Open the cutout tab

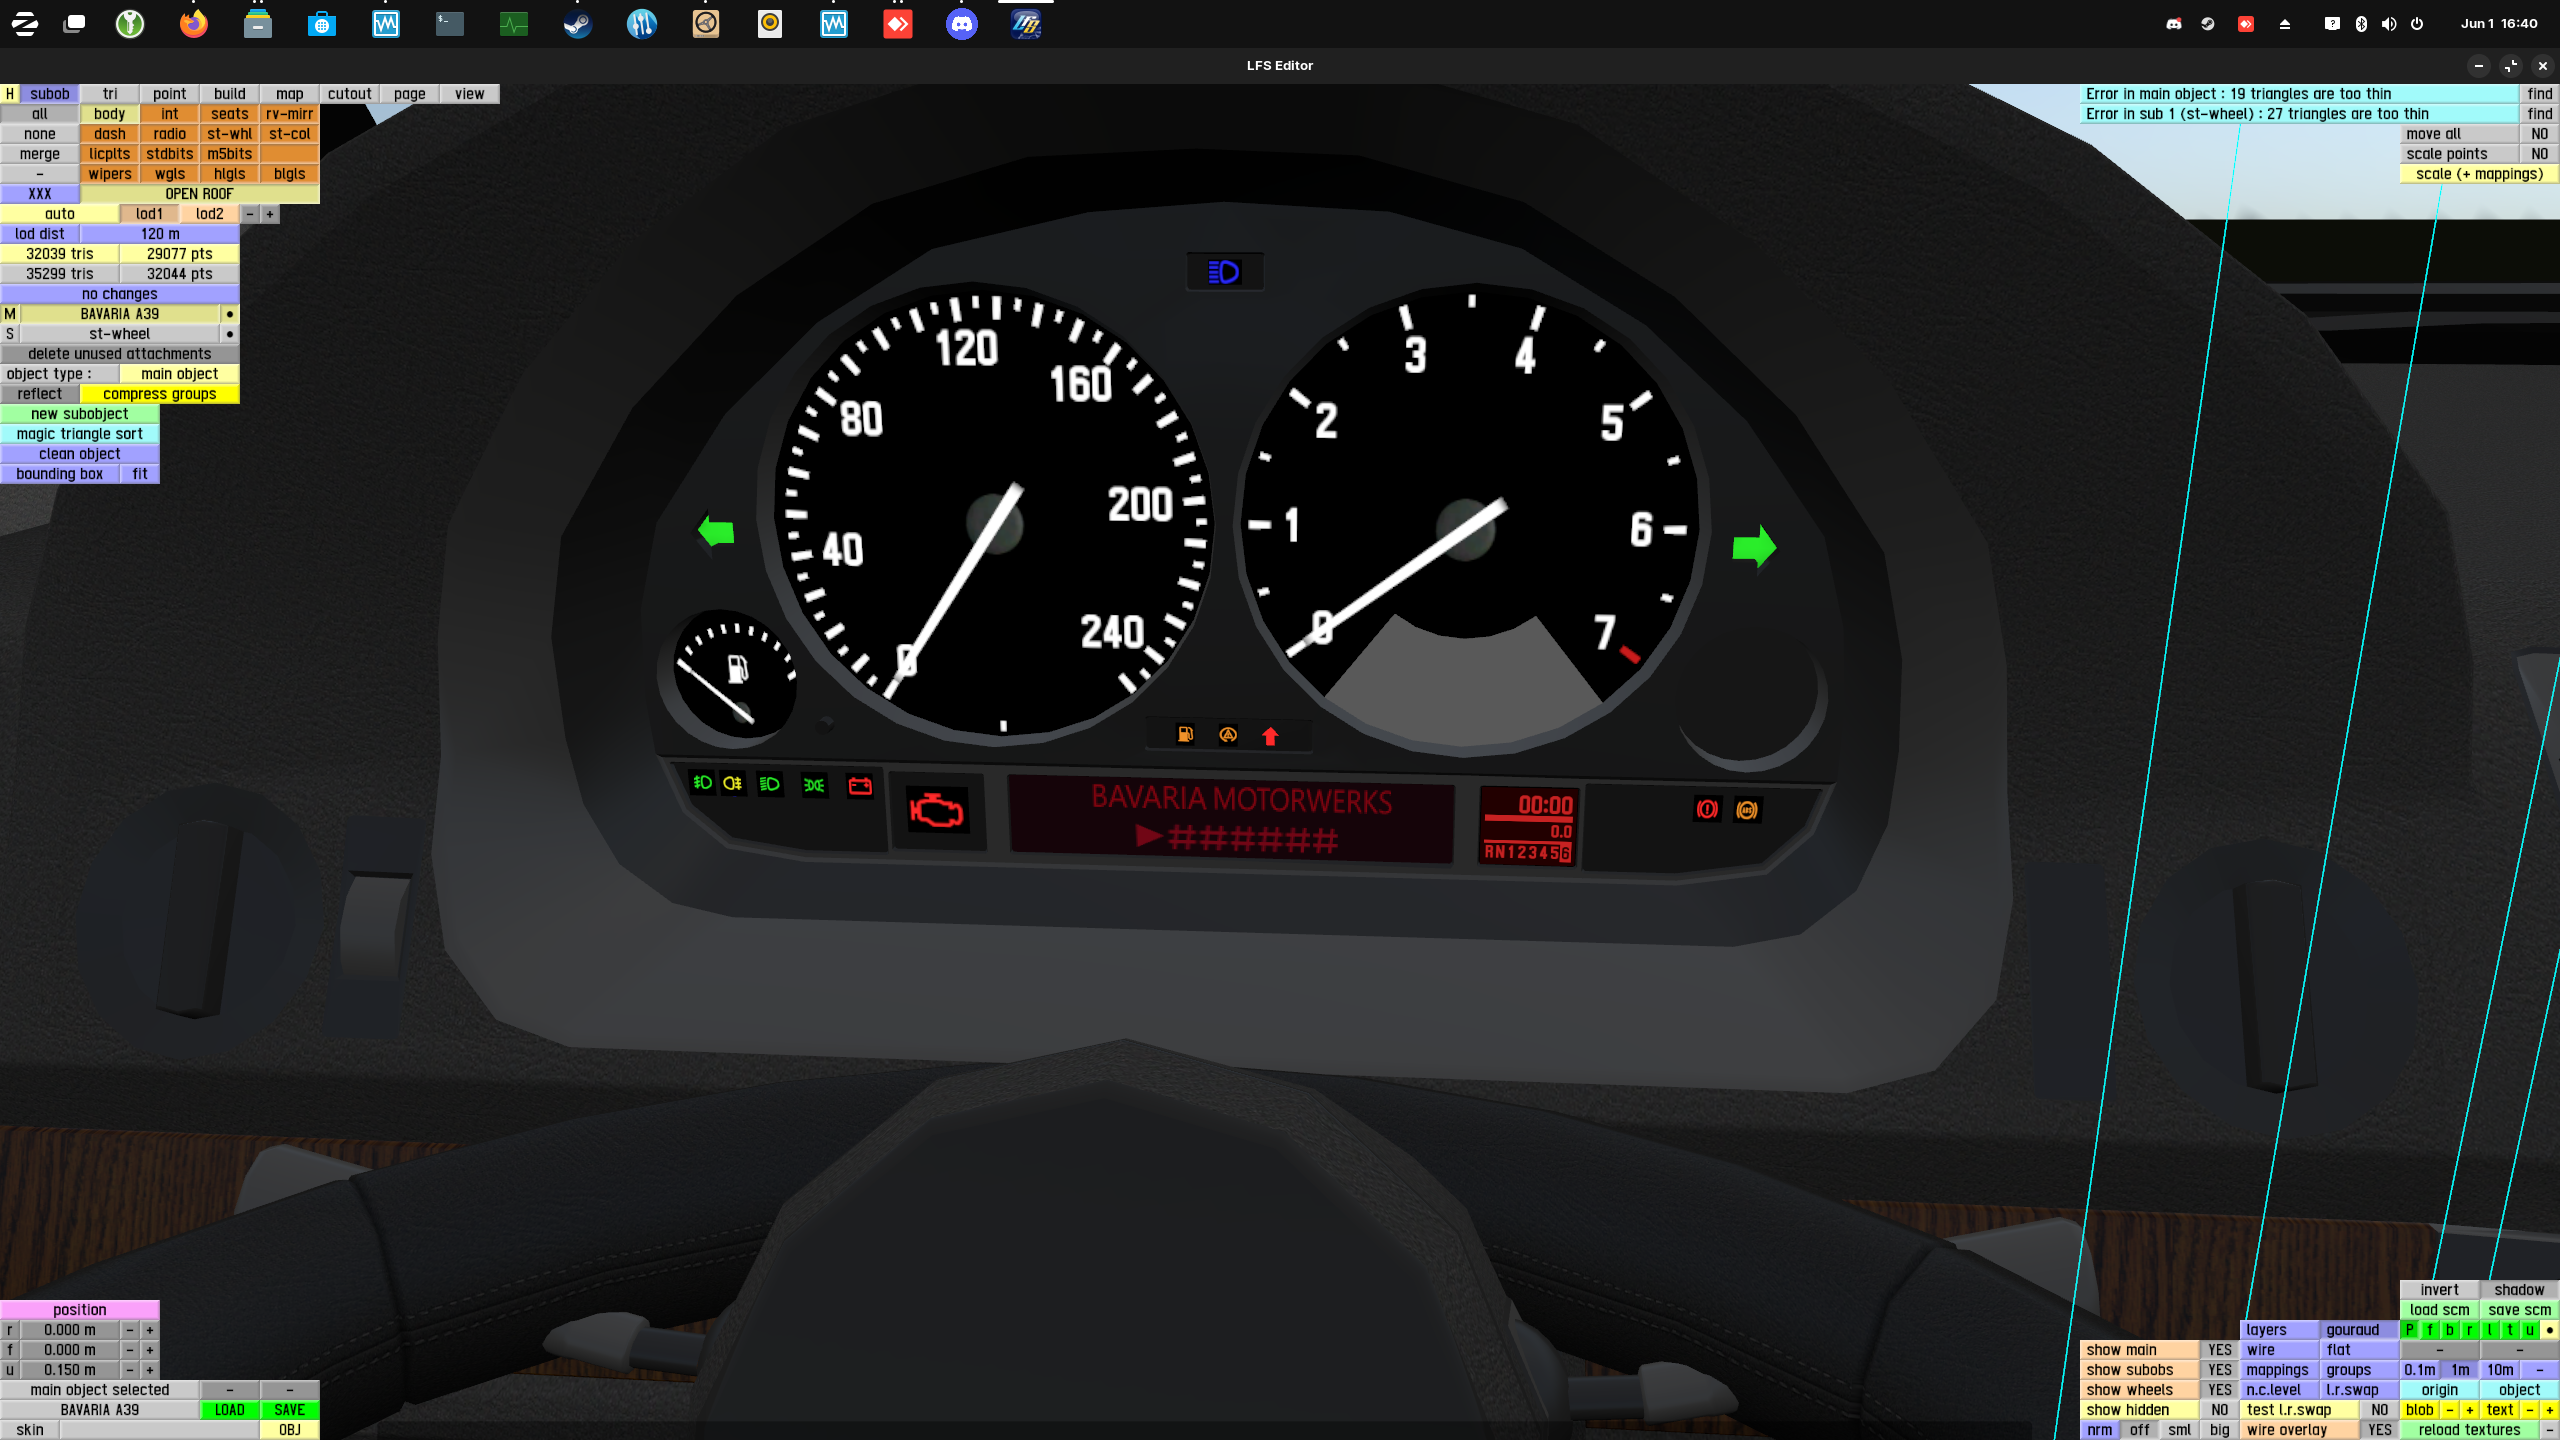[349, 94]
